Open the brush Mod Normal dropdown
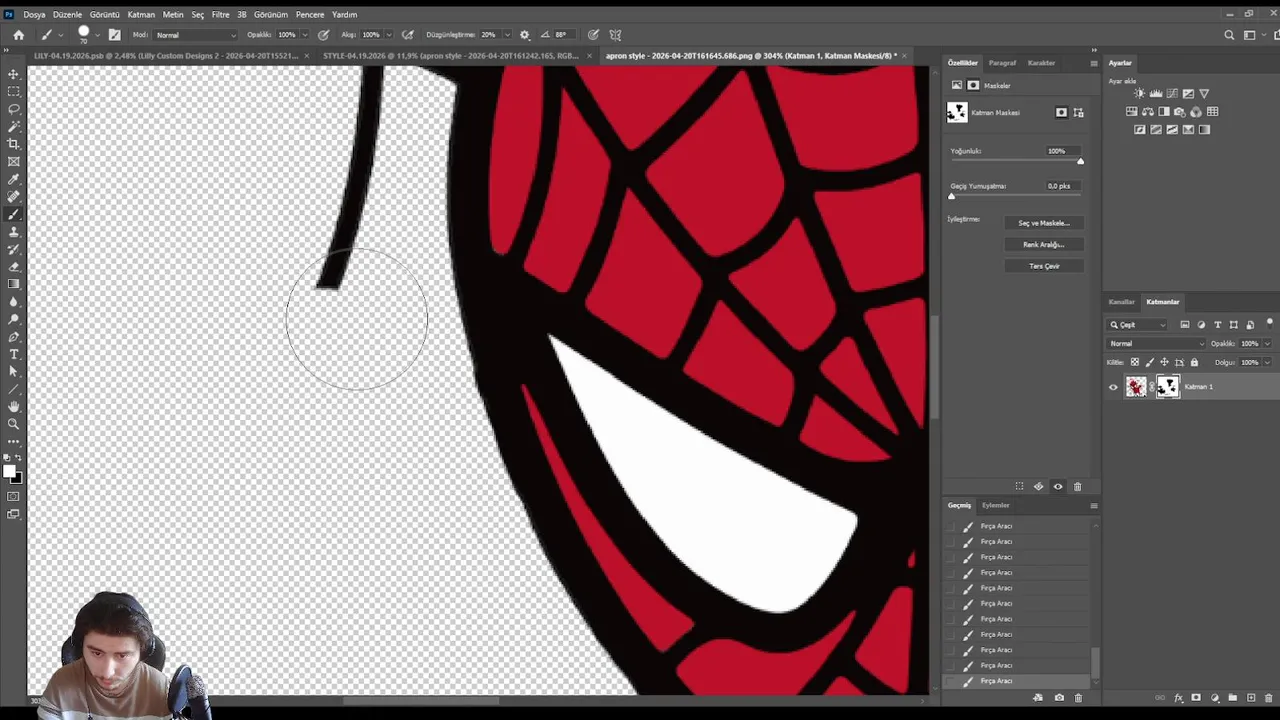Viewport: 1280px width, 720px height. tap(196, 35)
